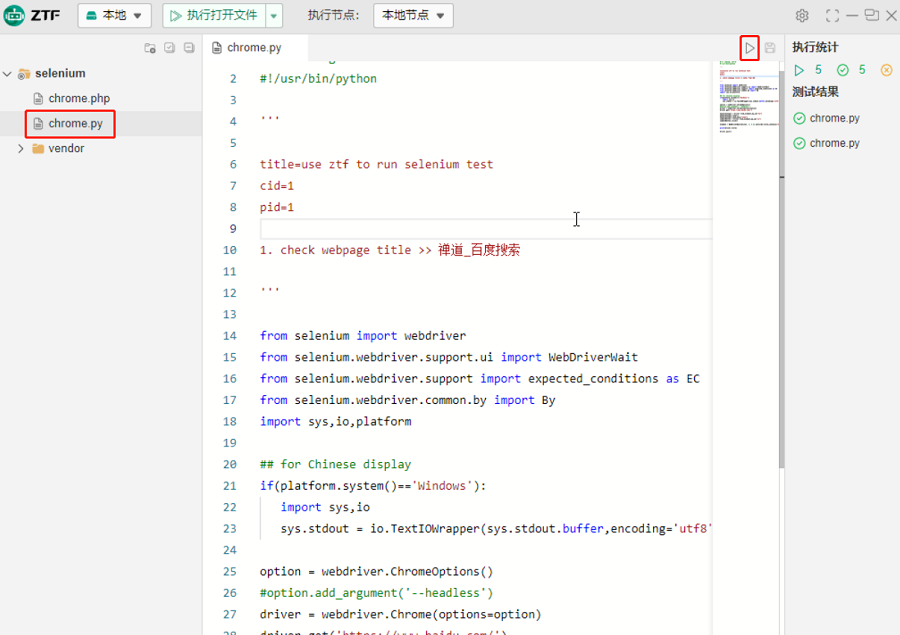
Task: Click the 执行打开文件 button
Action: point(213,16)
